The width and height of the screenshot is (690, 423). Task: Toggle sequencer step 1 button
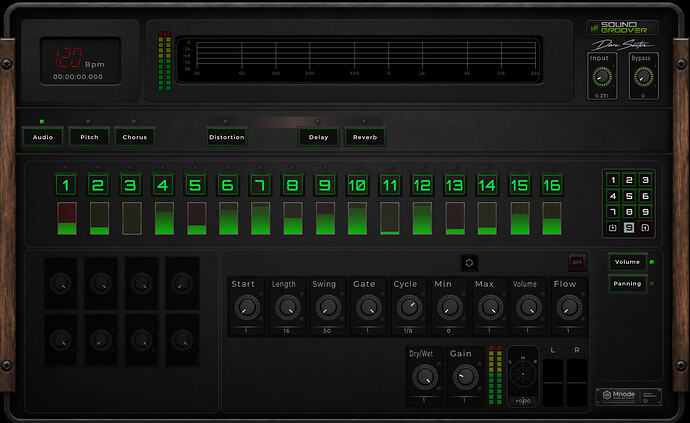[66, 185]
